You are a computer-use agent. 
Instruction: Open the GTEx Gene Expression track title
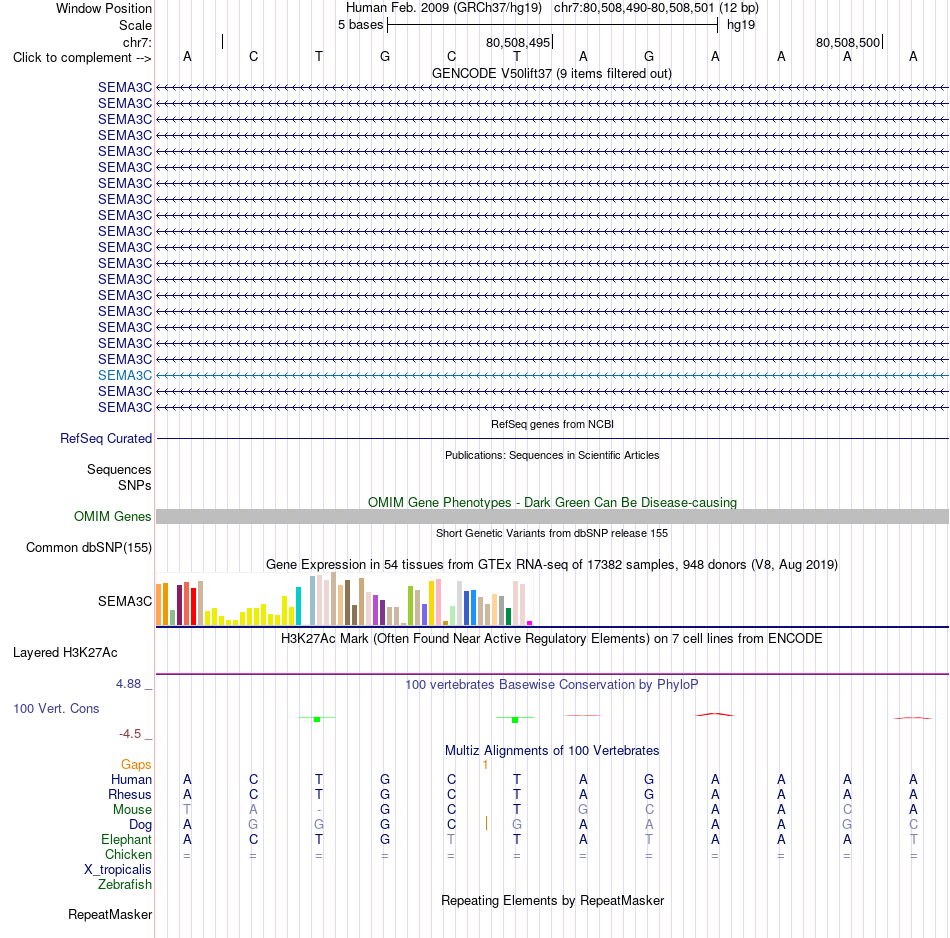(552, 564)
